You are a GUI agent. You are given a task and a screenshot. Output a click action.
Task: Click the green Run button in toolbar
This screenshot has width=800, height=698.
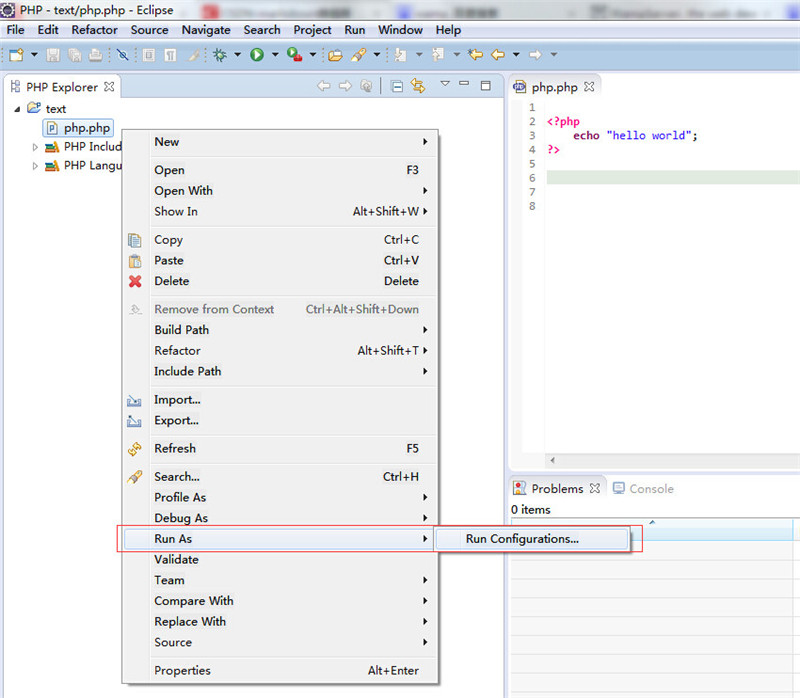pos(257,55)
